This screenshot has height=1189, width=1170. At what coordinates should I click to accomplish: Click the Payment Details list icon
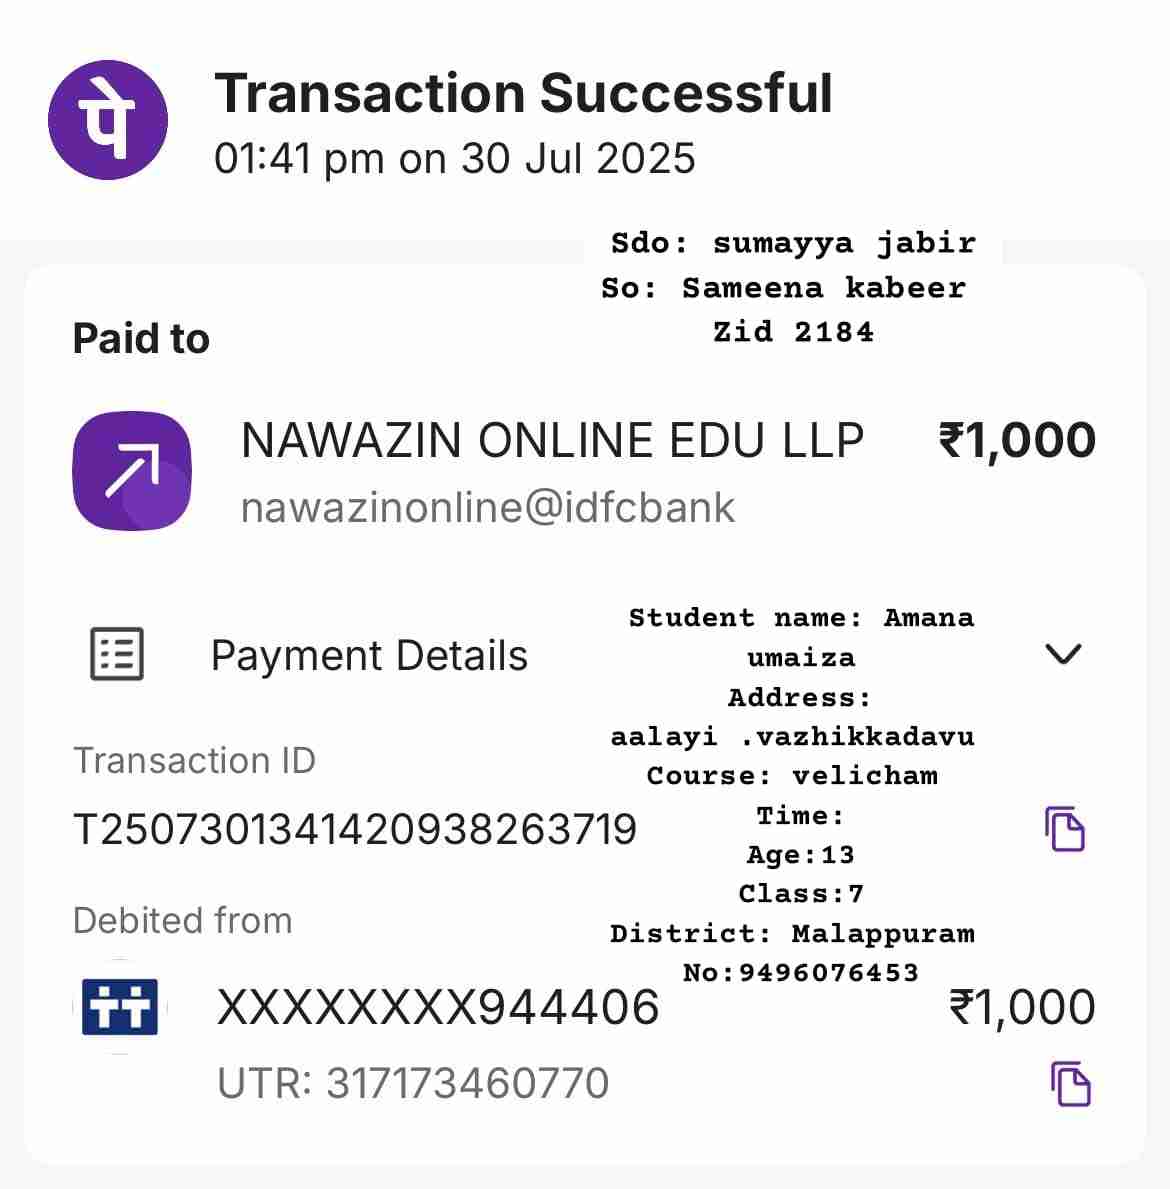[117, 655]
